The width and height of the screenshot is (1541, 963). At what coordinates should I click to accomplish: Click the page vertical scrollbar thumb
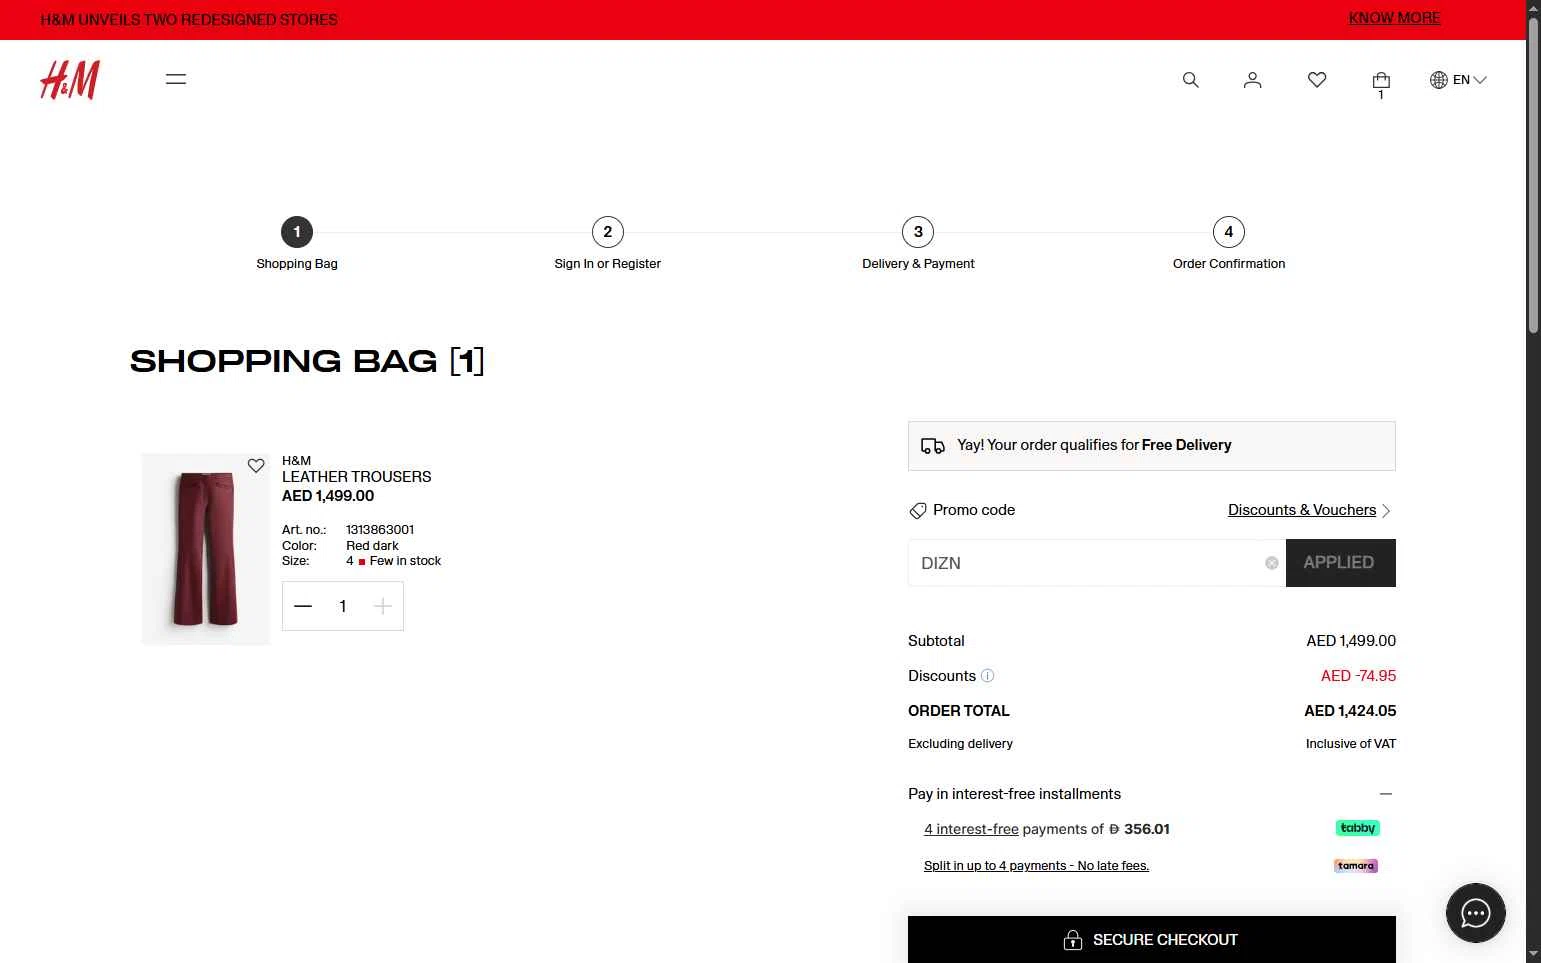click(1534, 175)
